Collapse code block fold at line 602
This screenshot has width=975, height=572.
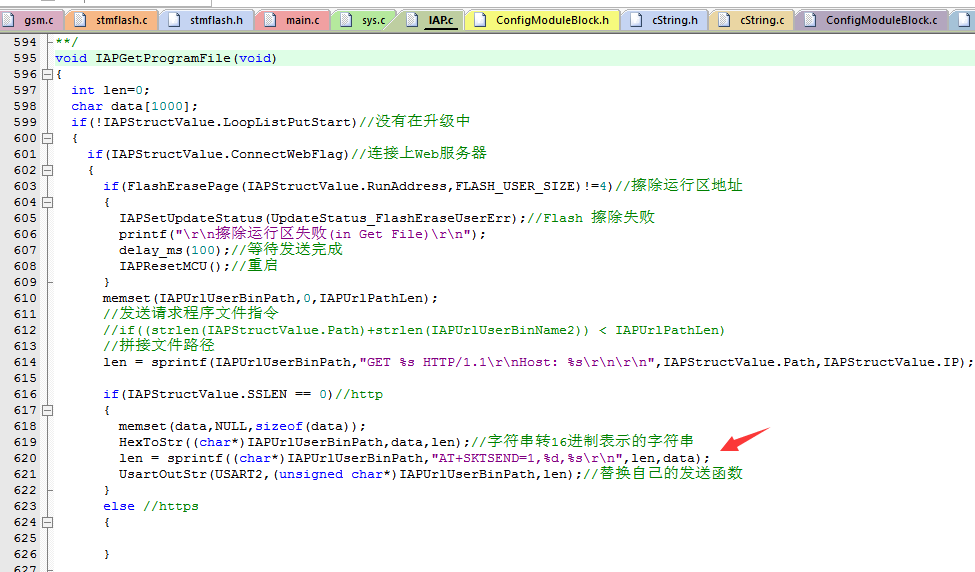point(47,170)
